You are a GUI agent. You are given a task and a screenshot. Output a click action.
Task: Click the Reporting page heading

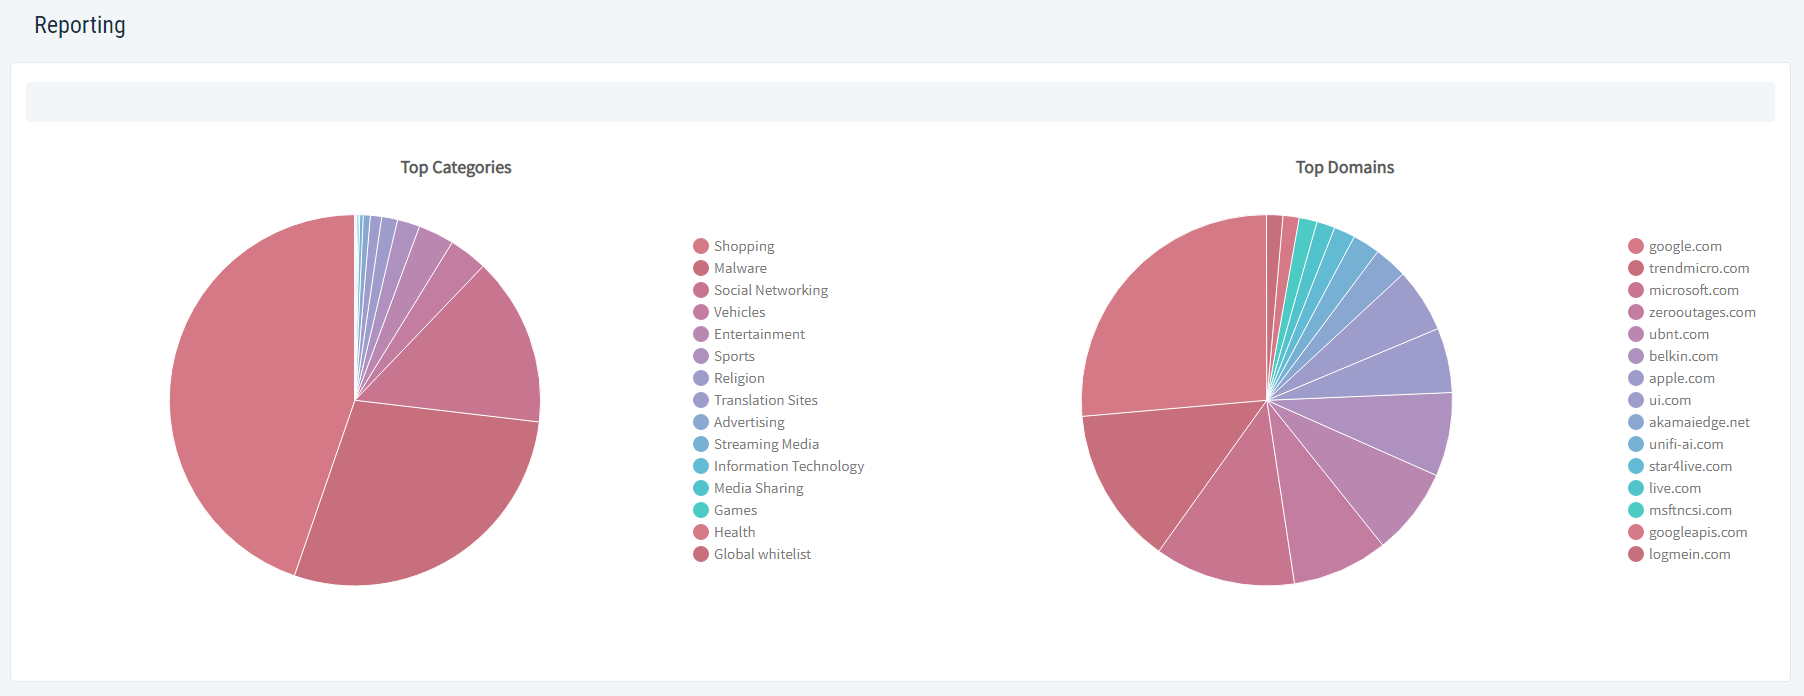(x=80, y=25)
